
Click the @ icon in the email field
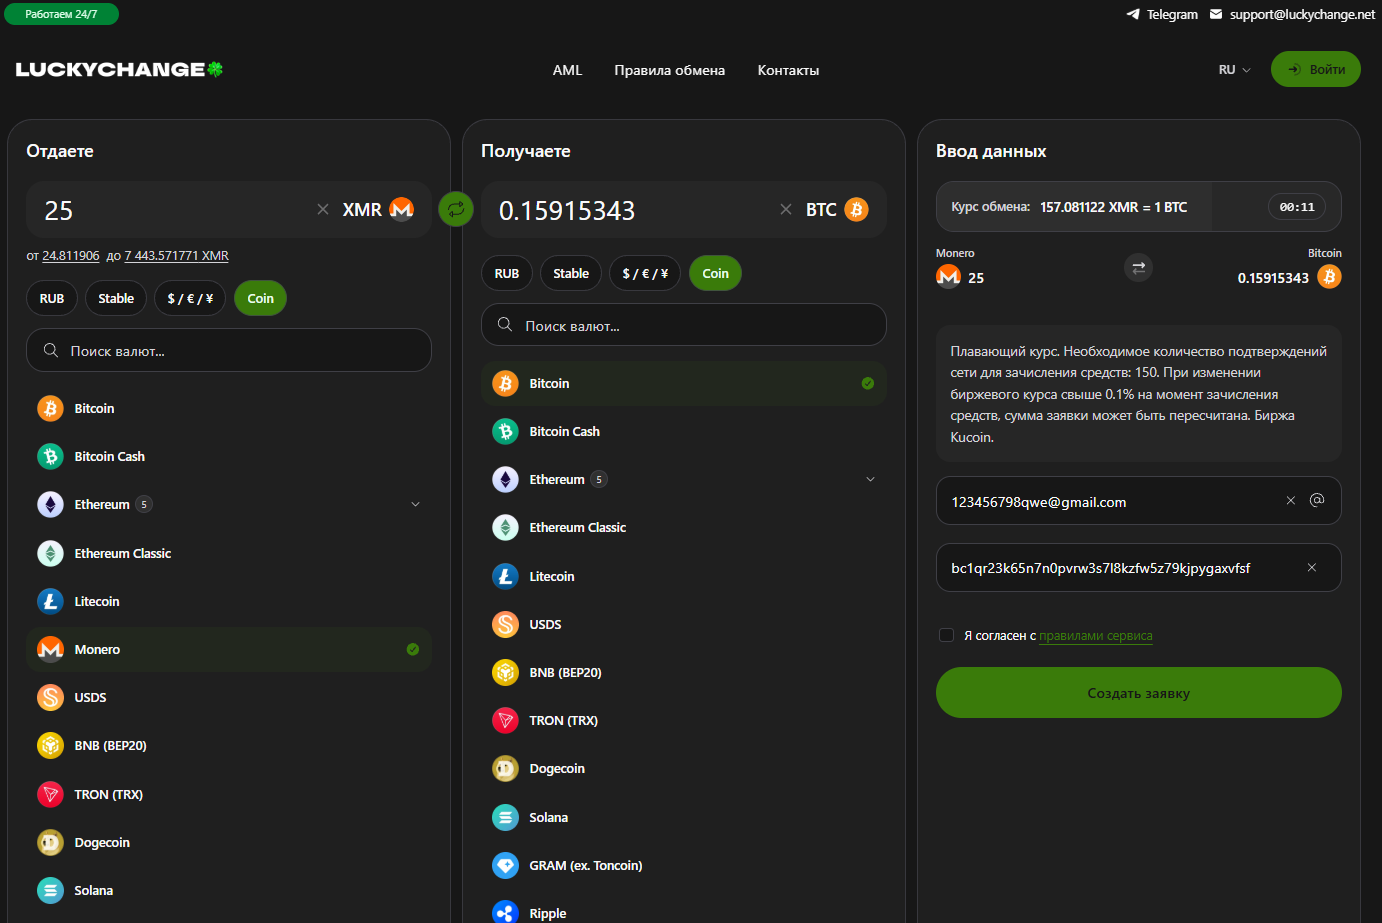(1317, 500)
